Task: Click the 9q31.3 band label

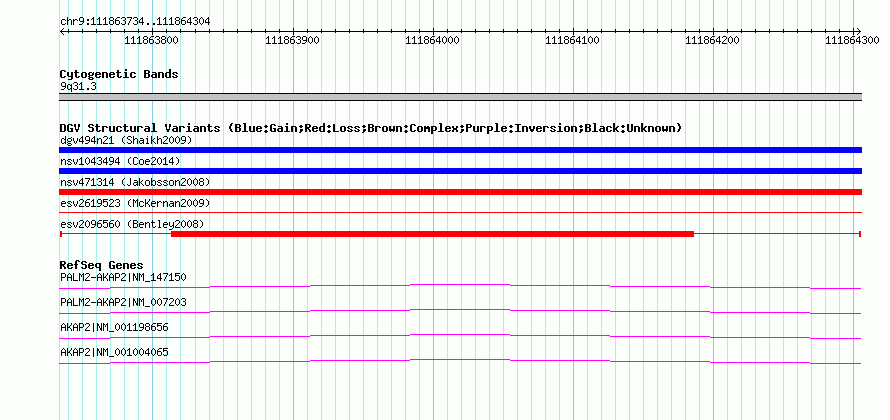Action: [x=77, y=87]
